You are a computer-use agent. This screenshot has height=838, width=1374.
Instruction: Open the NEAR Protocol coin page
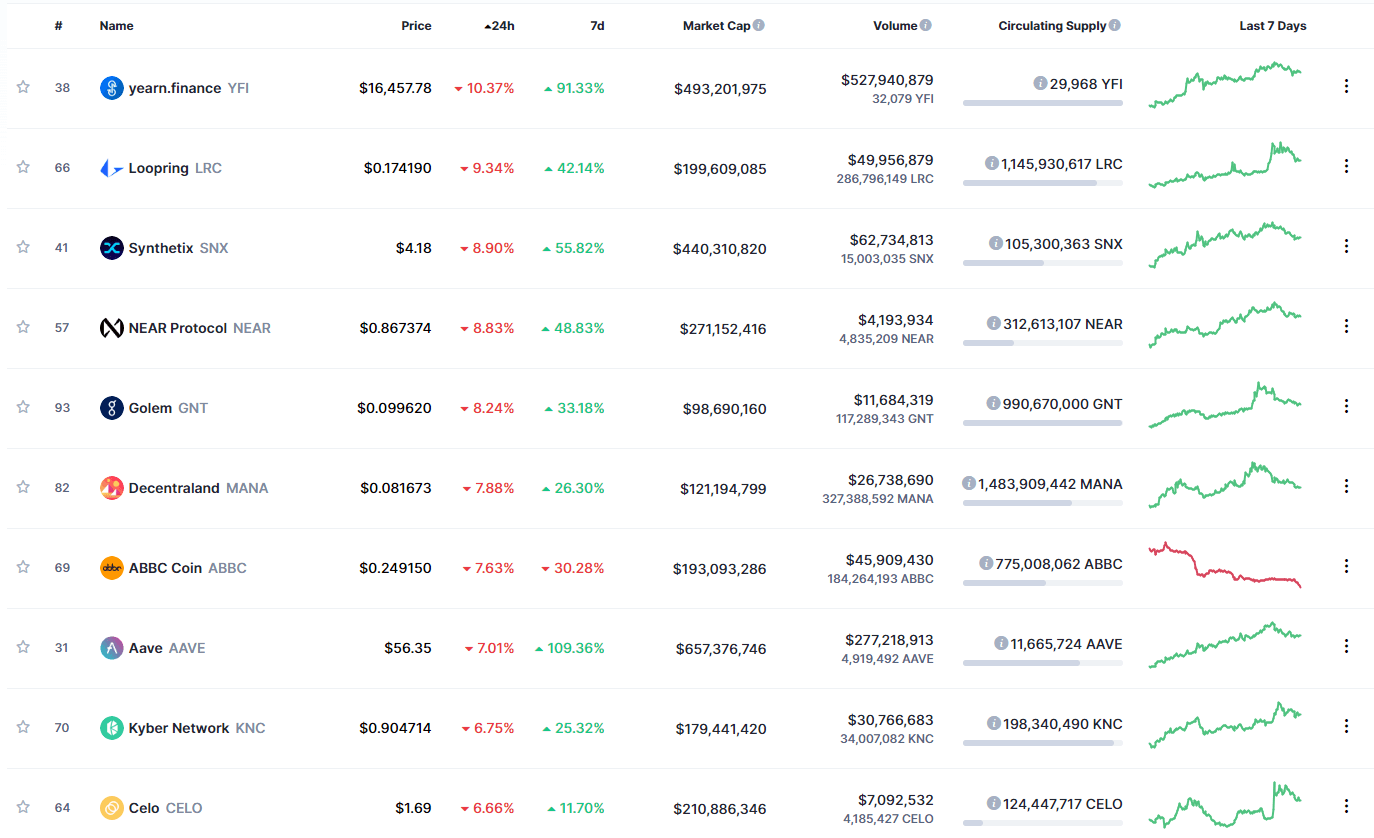point(200,328)
